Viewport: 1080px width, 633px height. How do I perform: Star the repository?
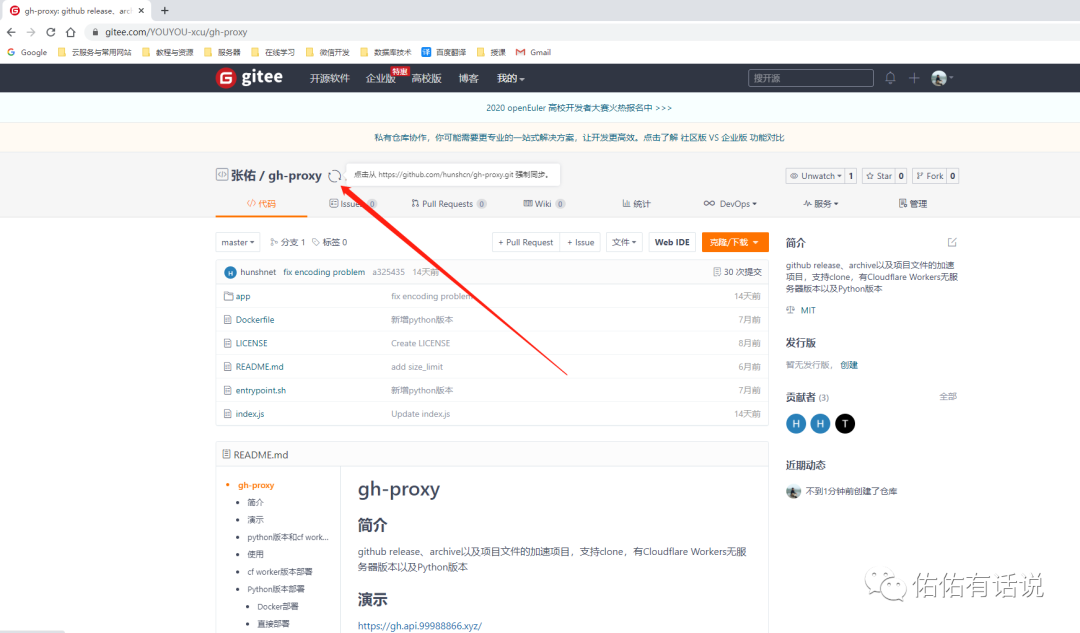(x=879, y=176)
